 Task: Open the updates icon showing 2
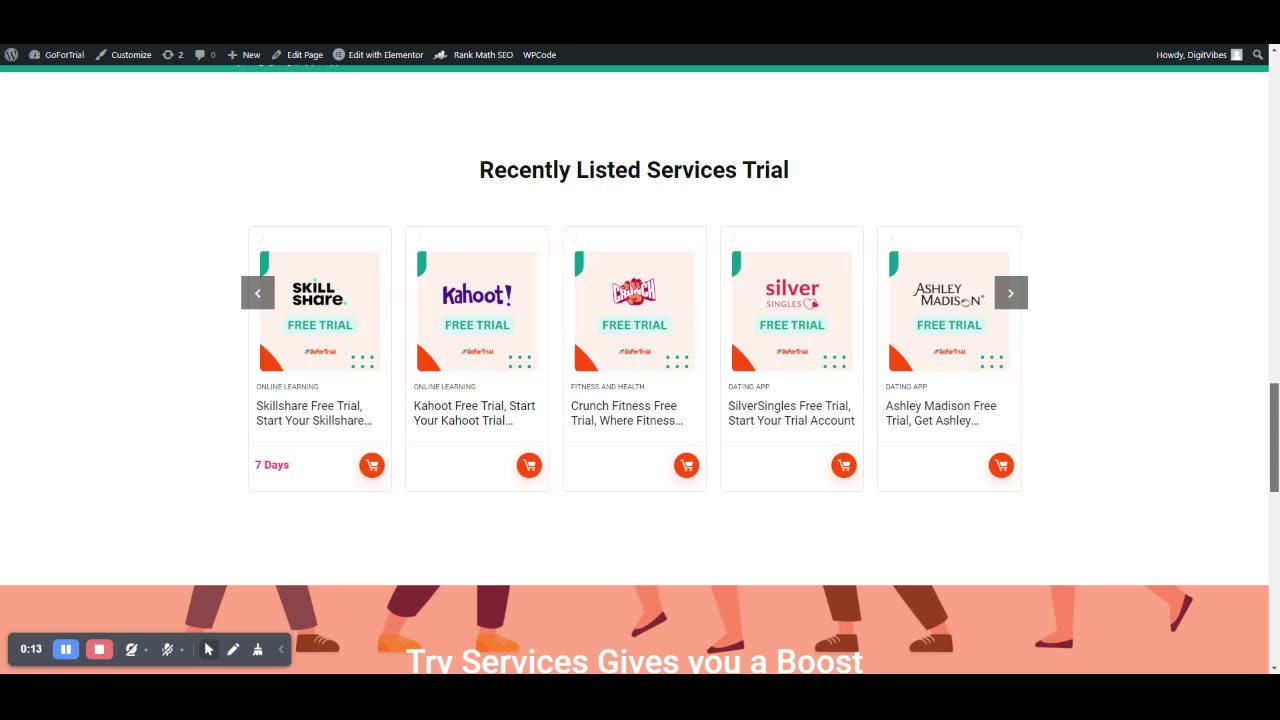[x=173, y=55]
